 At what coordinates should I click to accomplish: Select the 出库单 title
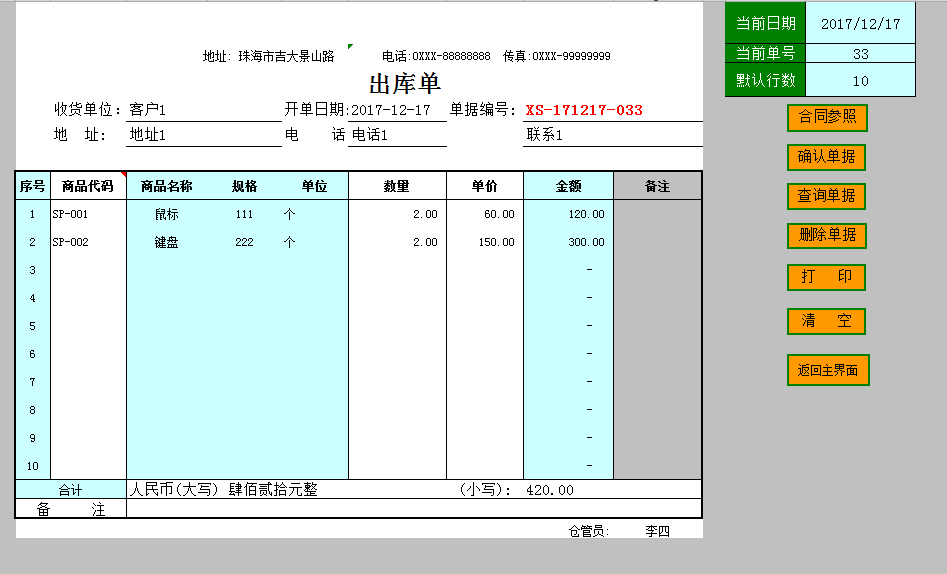(405, 83)
